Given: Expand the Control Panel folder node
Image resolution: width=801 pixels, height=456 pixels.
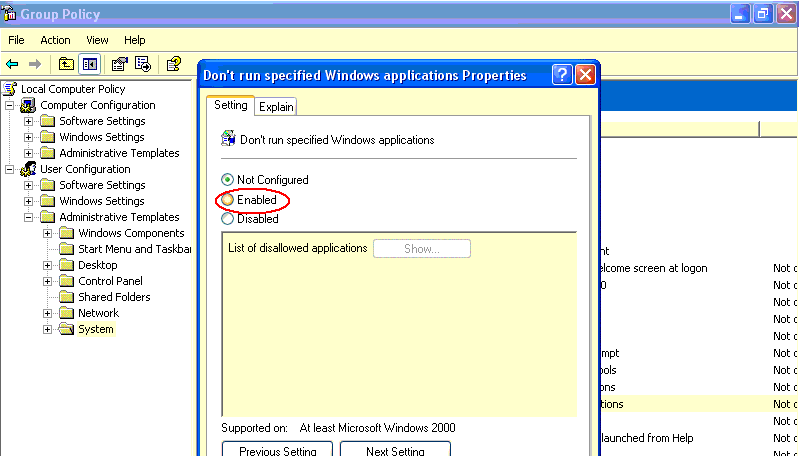Looking at the screenshot, I should click(48, 281).
